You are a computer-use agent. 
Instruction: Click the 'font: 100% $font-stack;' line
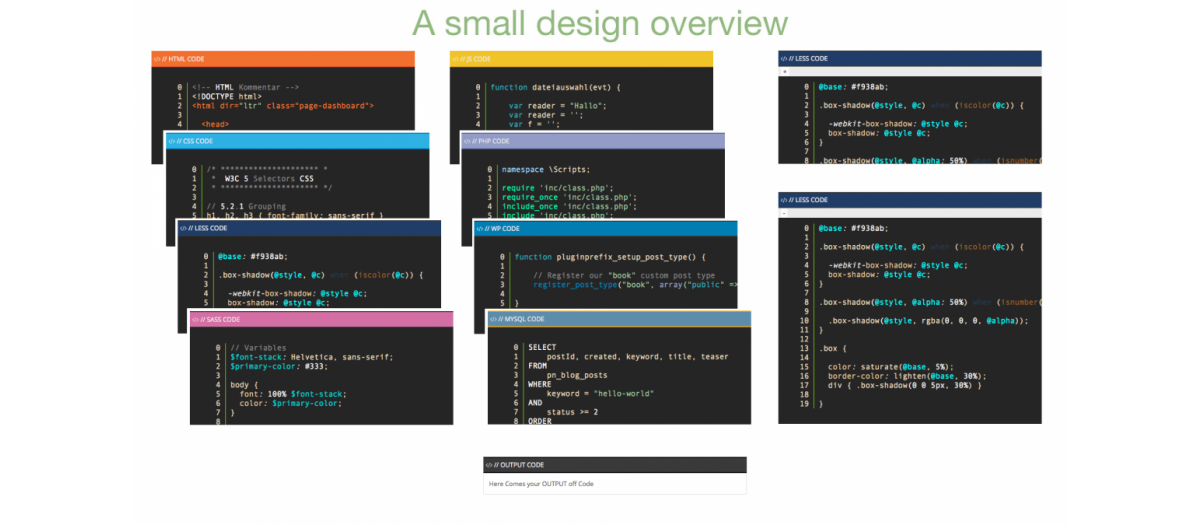[x=291, y=393]
